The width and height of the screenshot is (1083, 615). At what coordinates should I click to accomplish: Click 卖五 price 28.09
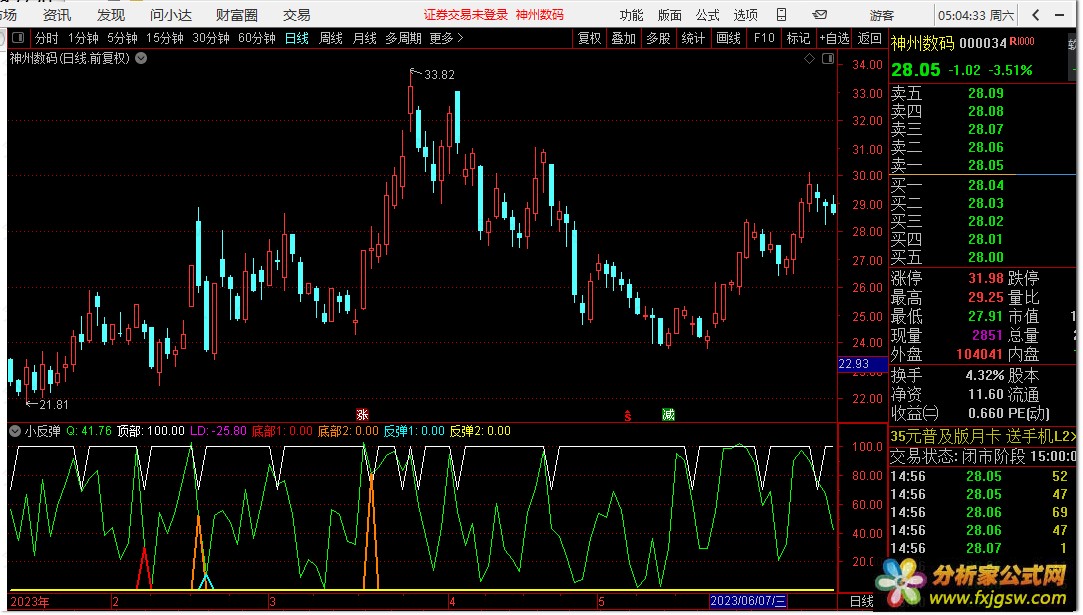(x=986, y=93)
